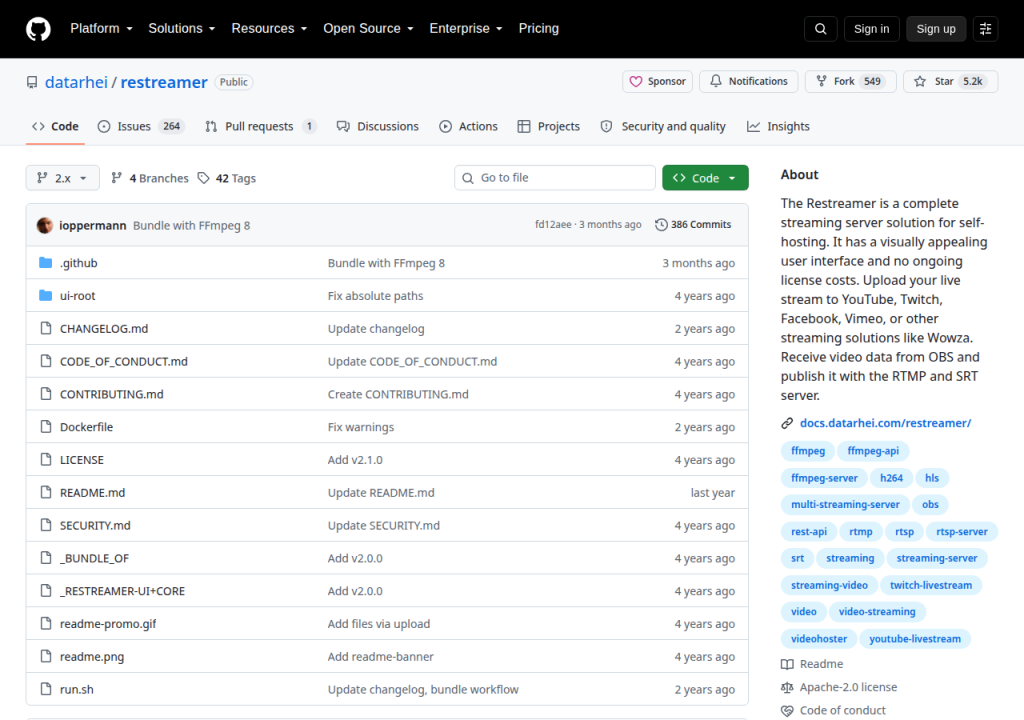The width and height of the screenshot is (1024, 720).
Task: Open the Security and quality tab
Action: tap(663, 127)
